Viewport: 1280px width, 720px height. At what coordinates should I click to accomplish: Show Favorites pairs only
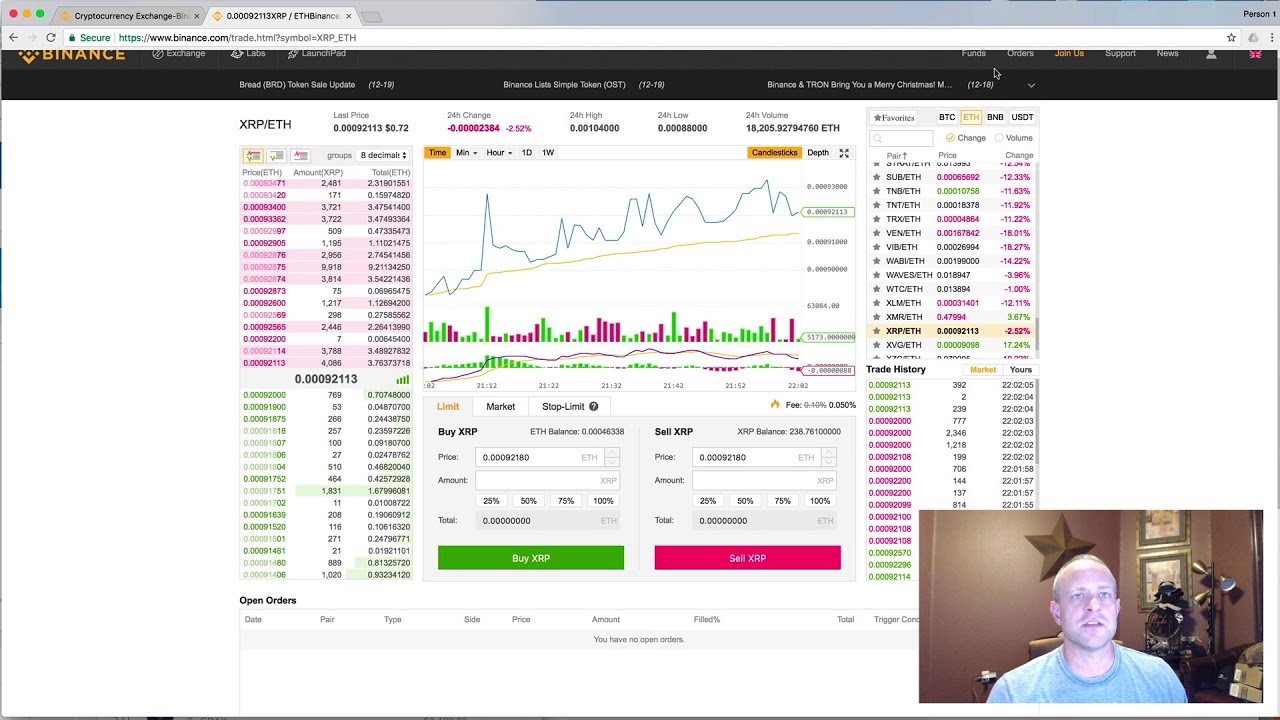click(894, 118)
